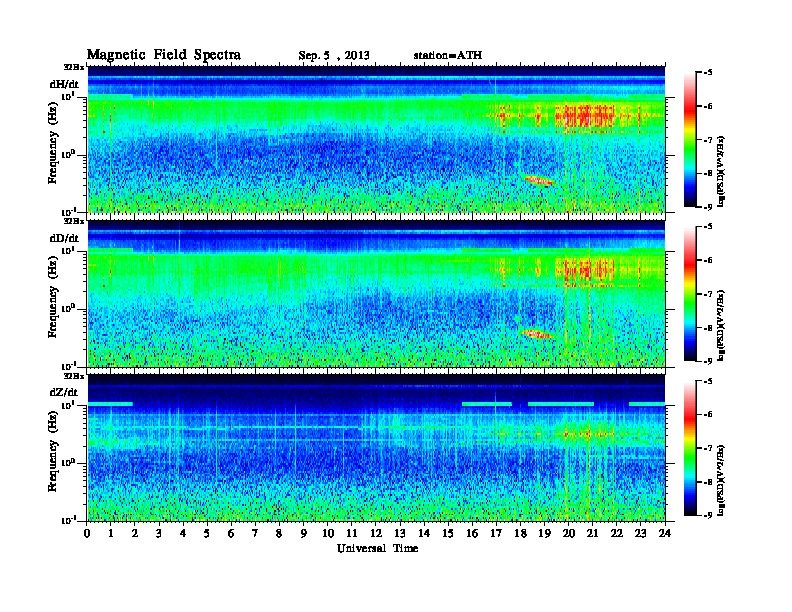Click hour tick label "24" on time axis

click(x=665, y=533)
